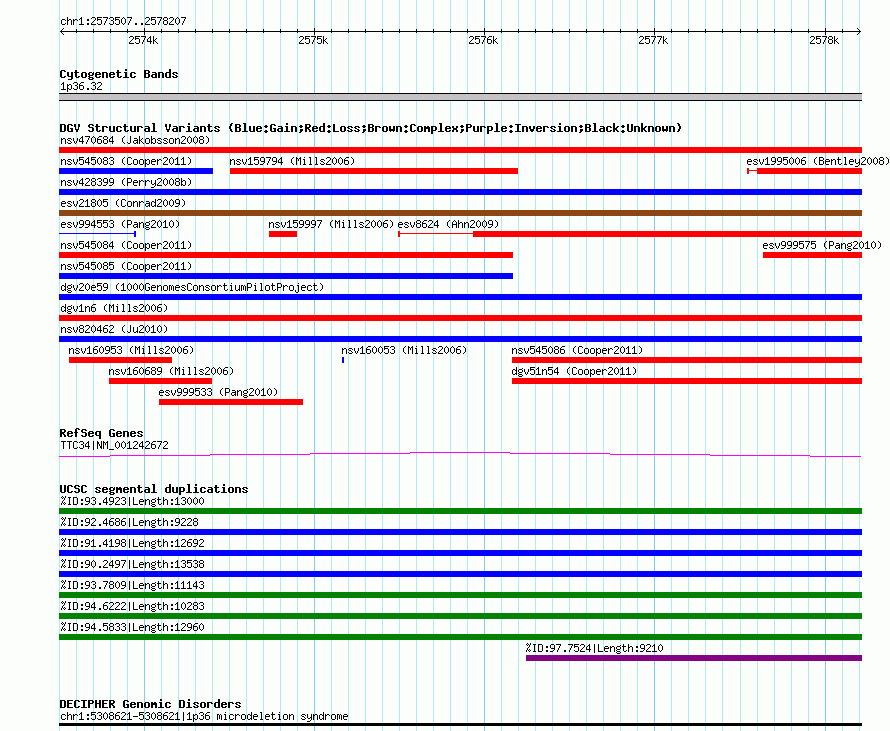The height and width of the screenshot is (731, 890).
Task: Select the %ID:94.5833 Length:12960 duplication label
Action: (132, 627)
